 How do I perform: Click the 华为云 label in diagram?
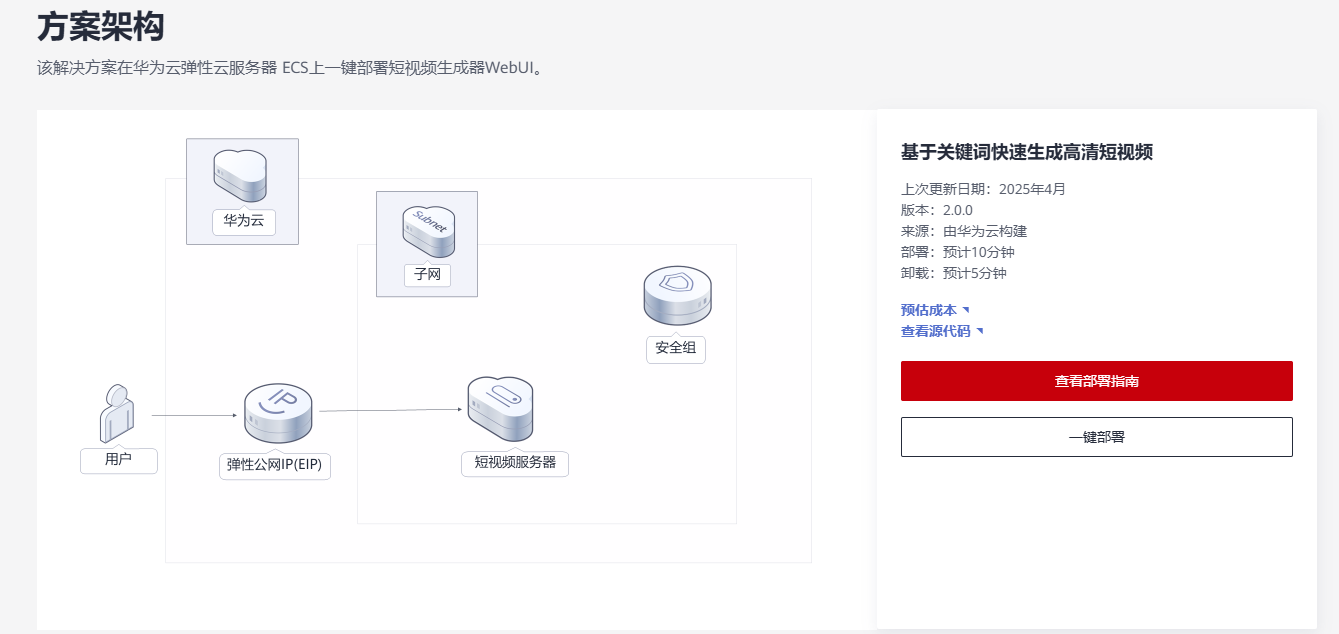[x=244, y=221]
